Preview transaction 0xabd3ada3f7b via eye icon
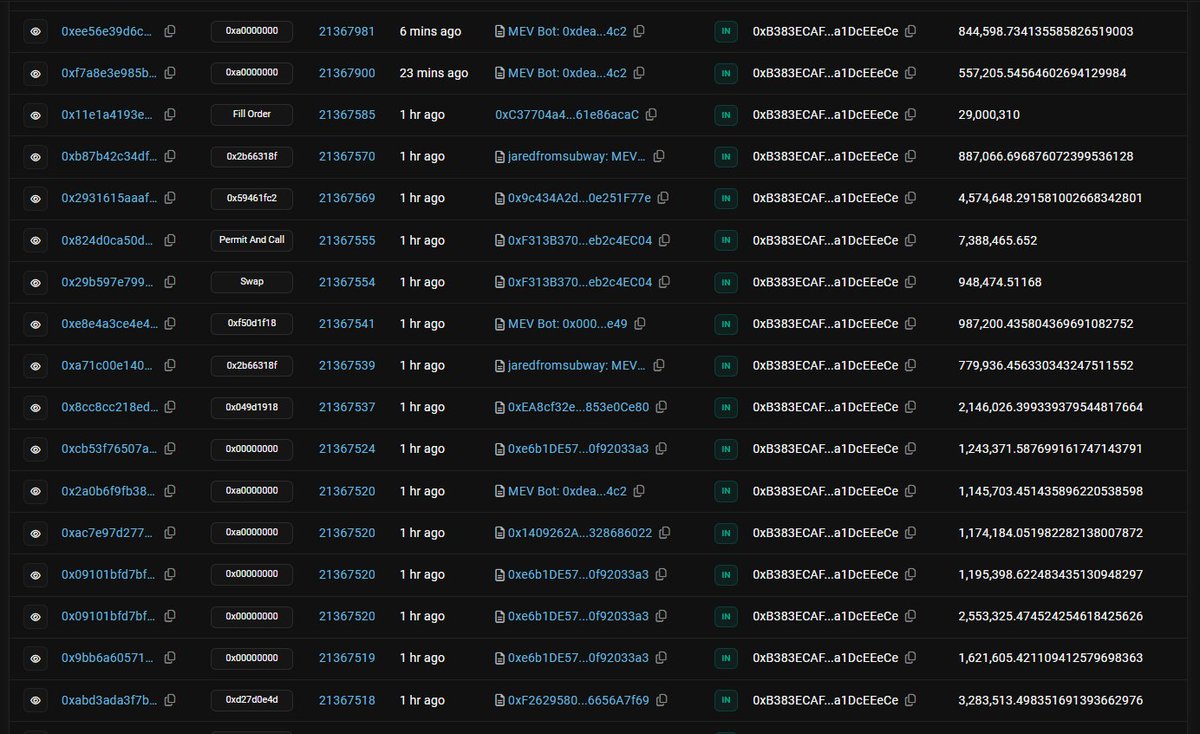The width and height of the screenshot is (1200, 734). tap(35, 700)
